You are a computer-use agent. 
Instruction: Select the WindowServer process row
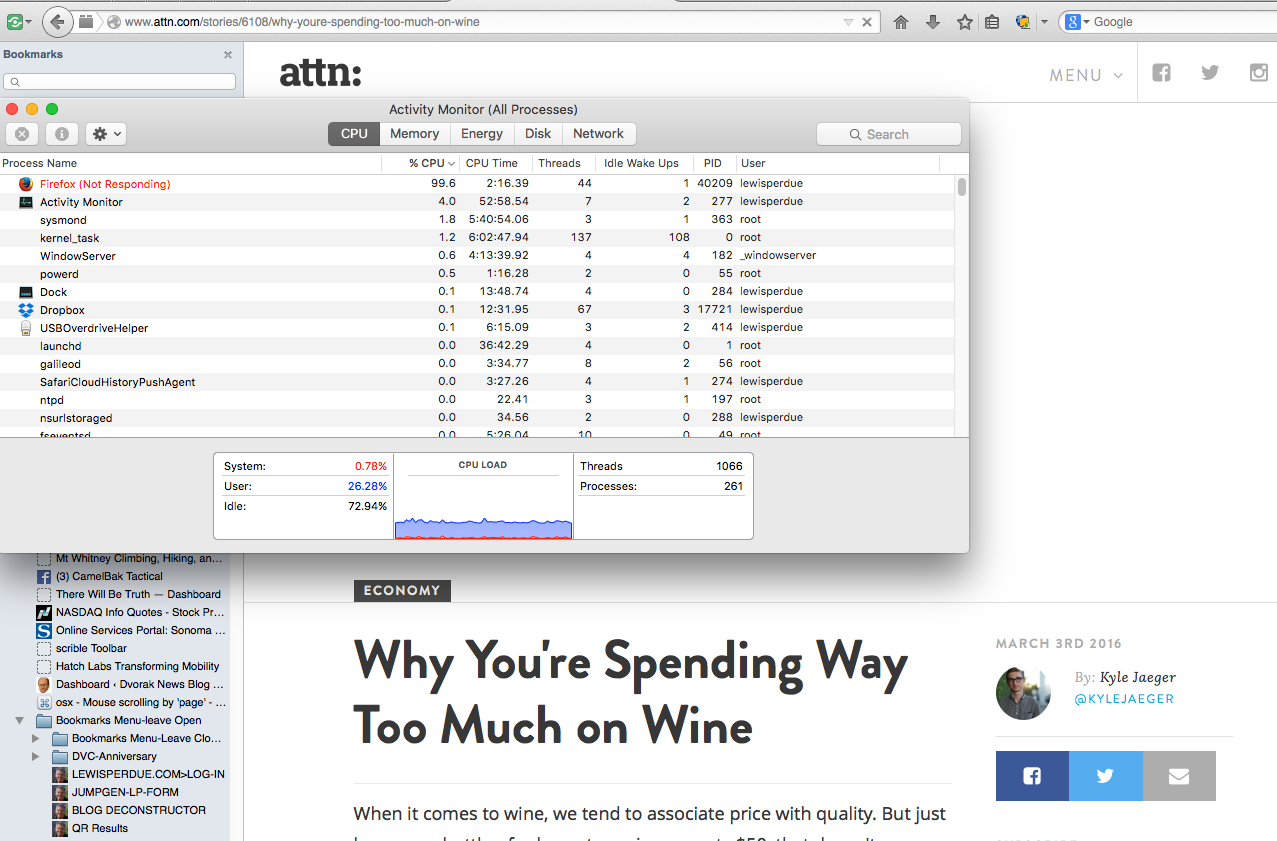[478, 256]
